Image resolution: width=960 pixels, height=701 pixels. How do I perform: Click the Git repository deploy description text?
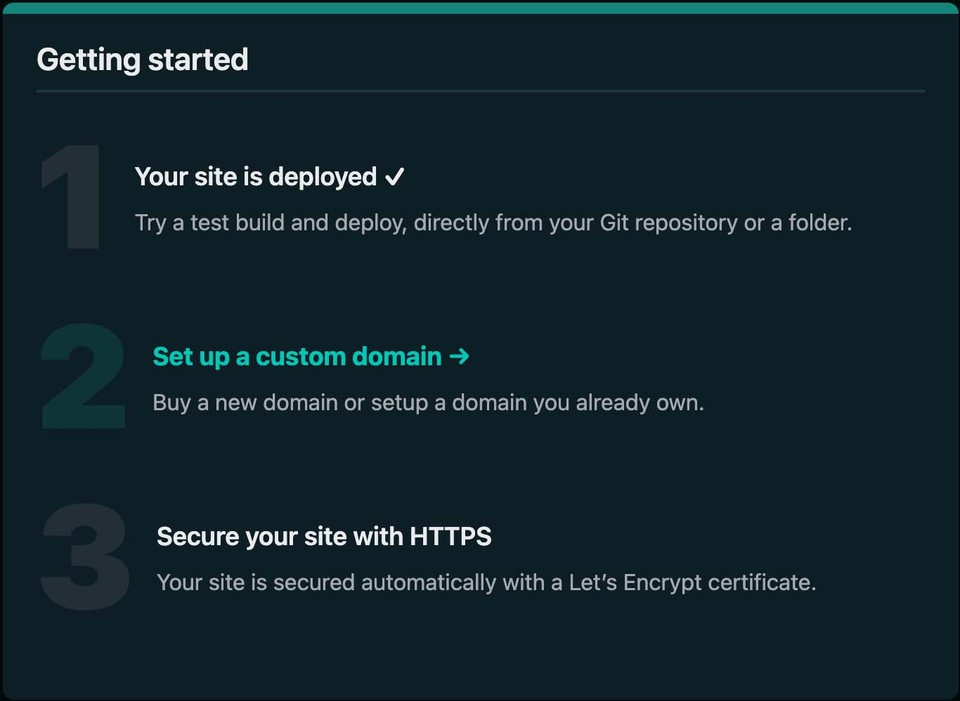[493, 222]
